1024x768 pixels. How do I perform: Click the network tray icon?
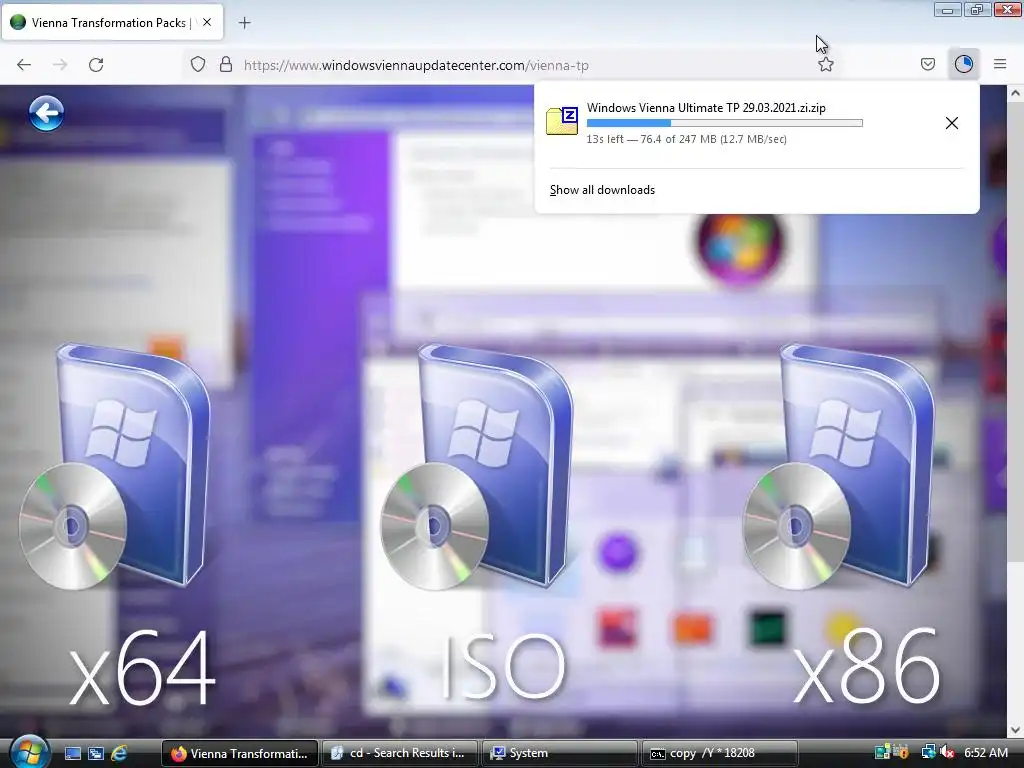929,752
